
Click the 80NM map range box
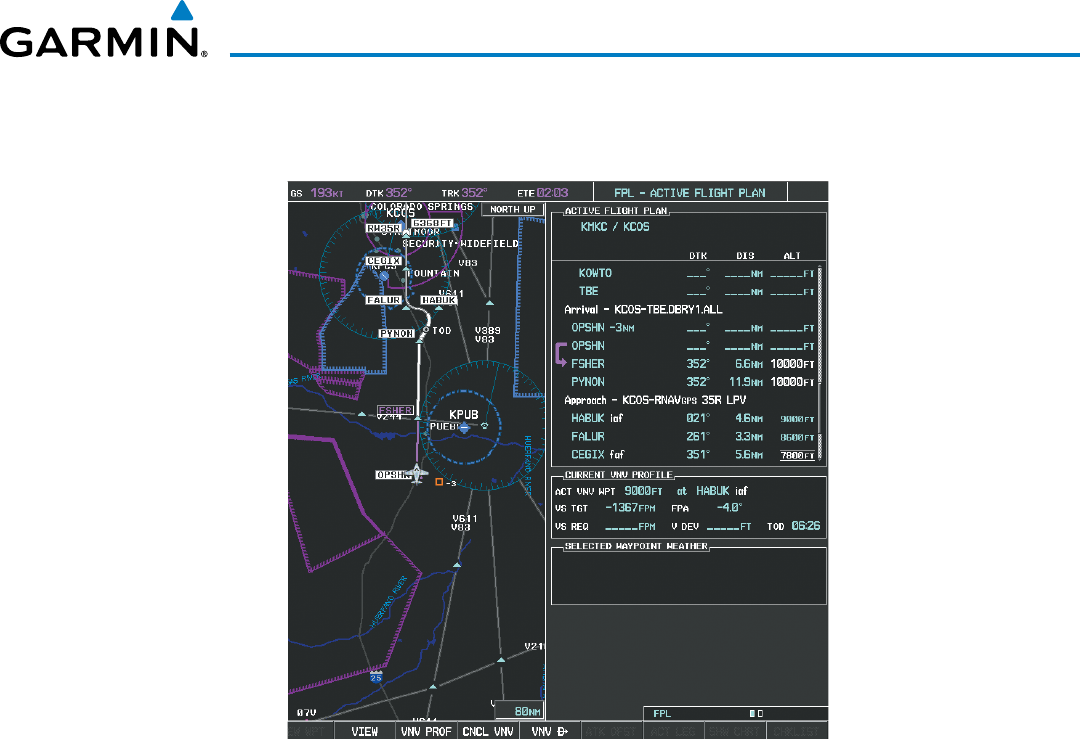point(520,711)
